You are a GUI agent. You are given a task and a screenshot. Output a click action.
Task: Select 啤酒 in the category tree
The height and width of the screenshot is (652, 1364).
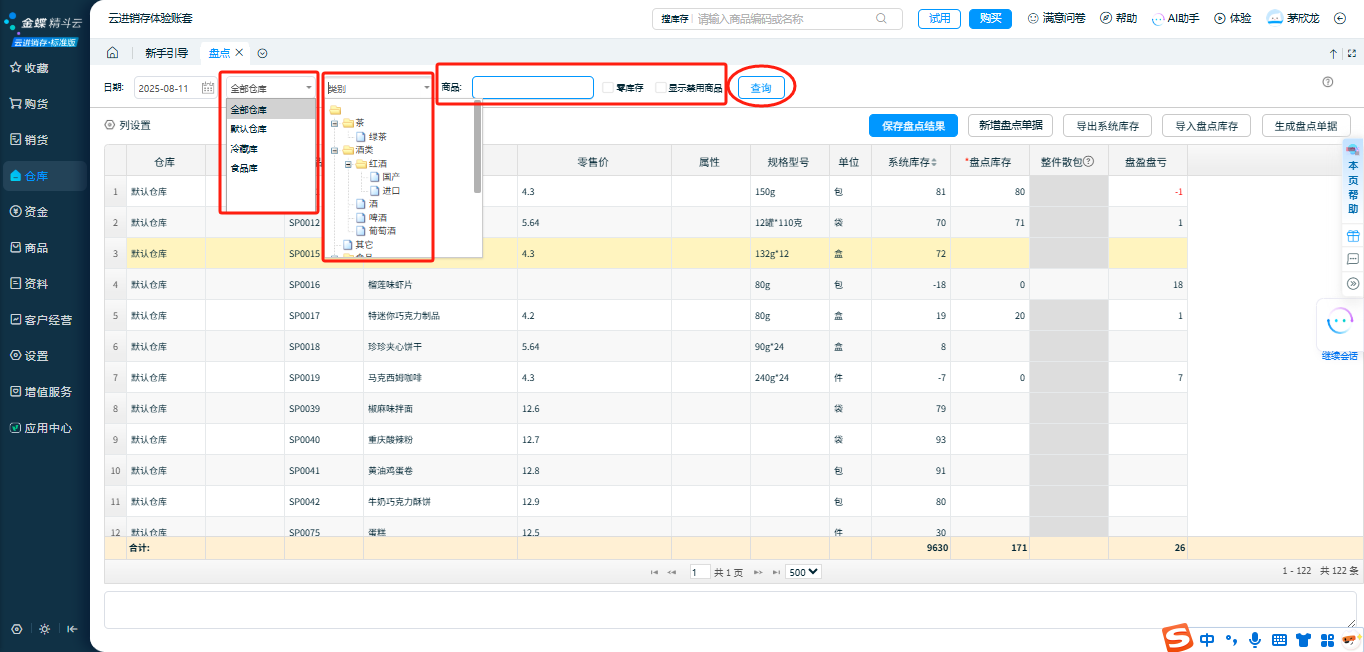[x=378, y=217]
